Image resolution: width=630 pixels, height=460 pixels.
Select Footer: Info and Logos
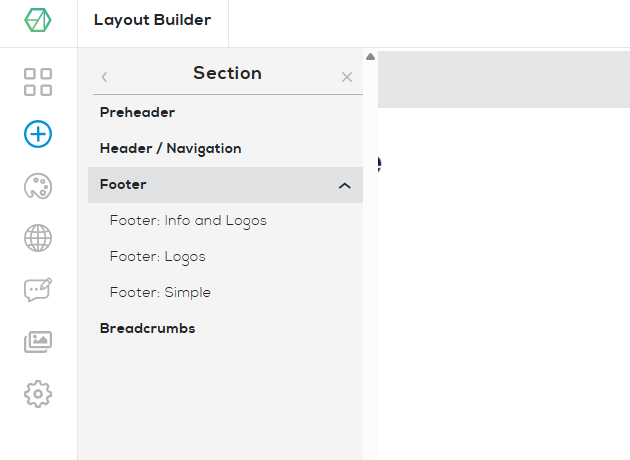188,221
